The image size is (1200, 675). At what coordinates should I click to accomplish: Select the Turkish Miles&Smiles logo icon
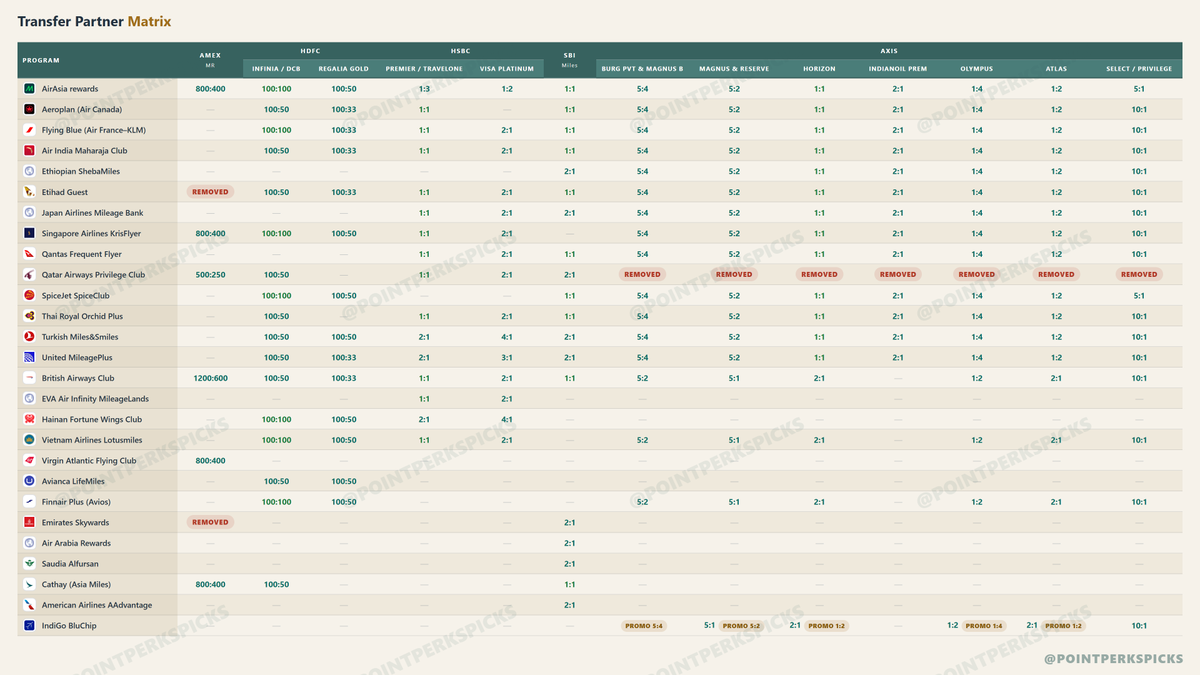coord(30,337)
